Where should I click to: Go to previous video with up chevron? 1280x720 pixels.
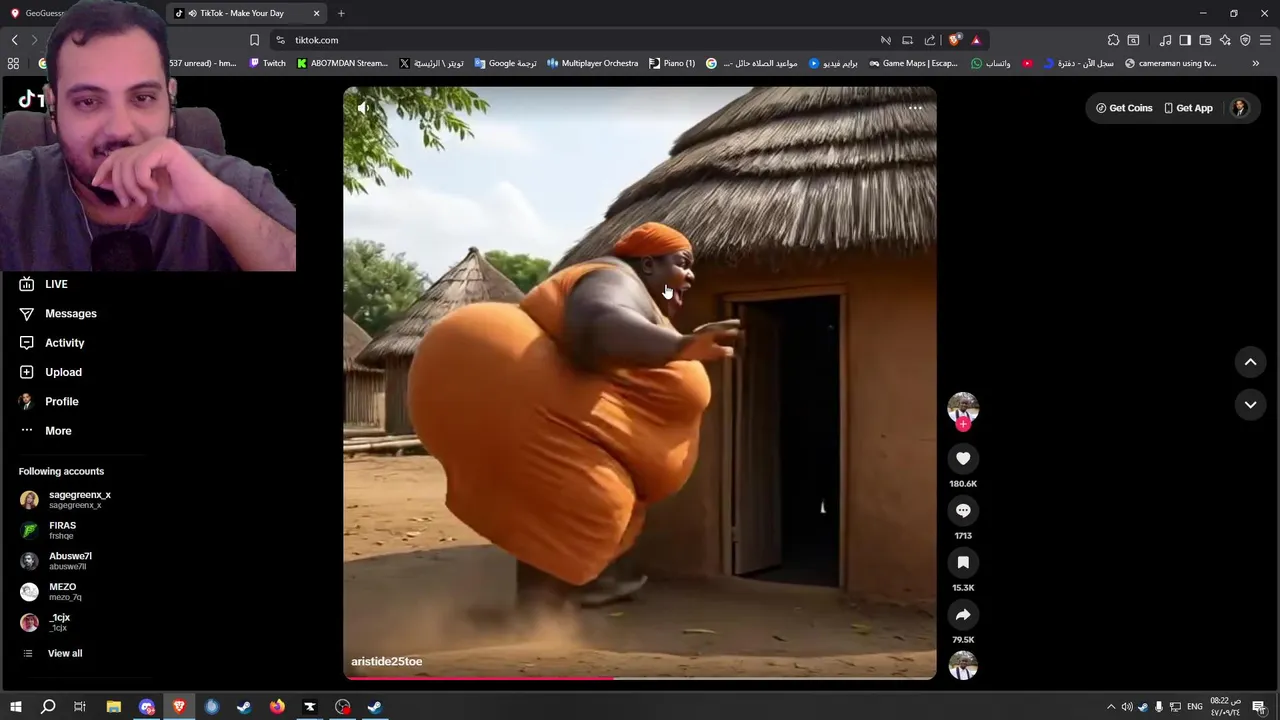(x=1250, y=362)
